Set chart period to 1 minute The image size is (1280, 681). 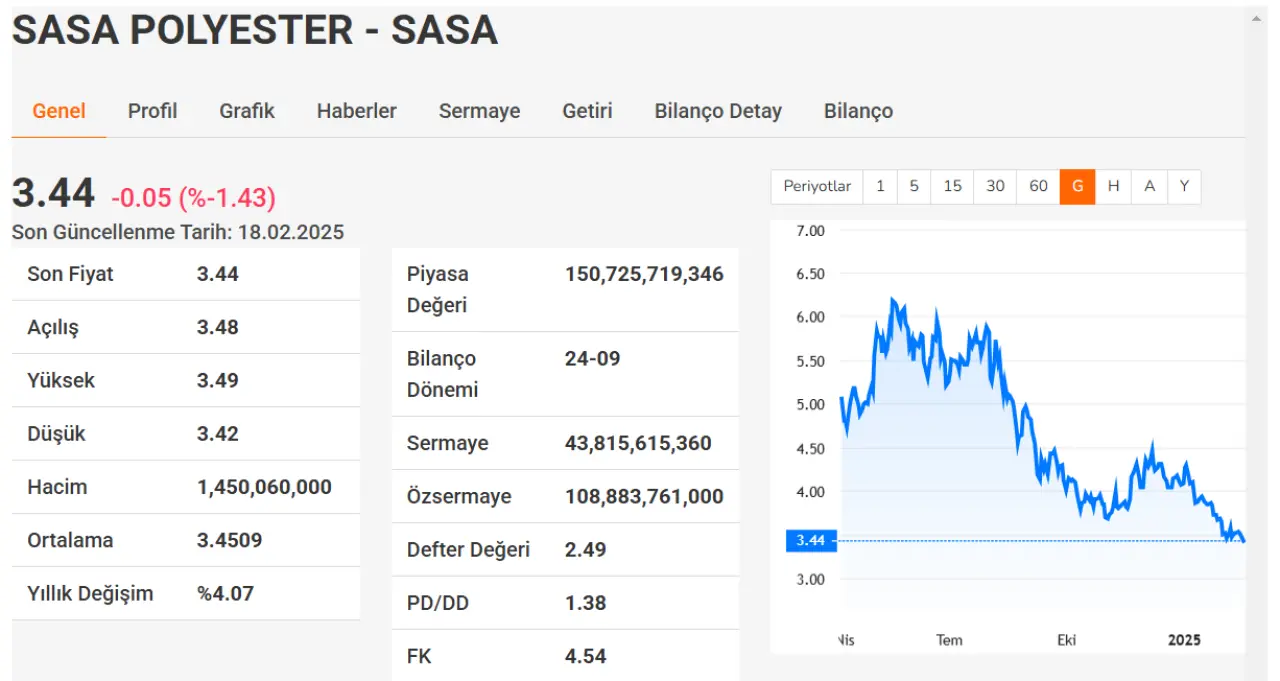coord(880,187)
